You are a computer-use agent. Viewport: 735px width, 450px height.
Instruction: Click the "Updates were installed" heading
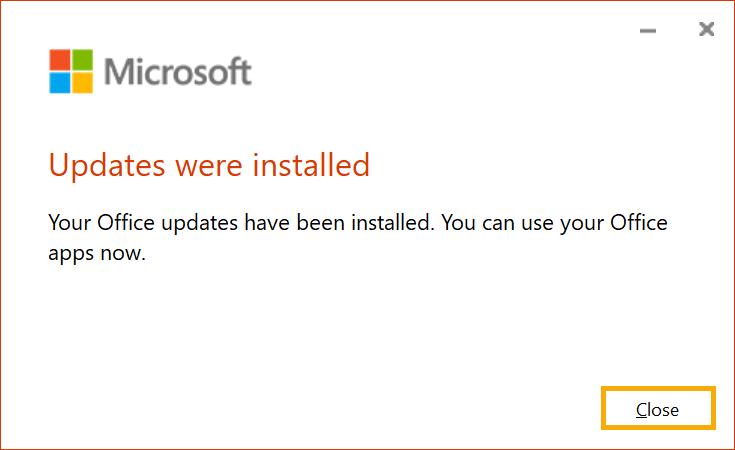[x=209, y=163]
